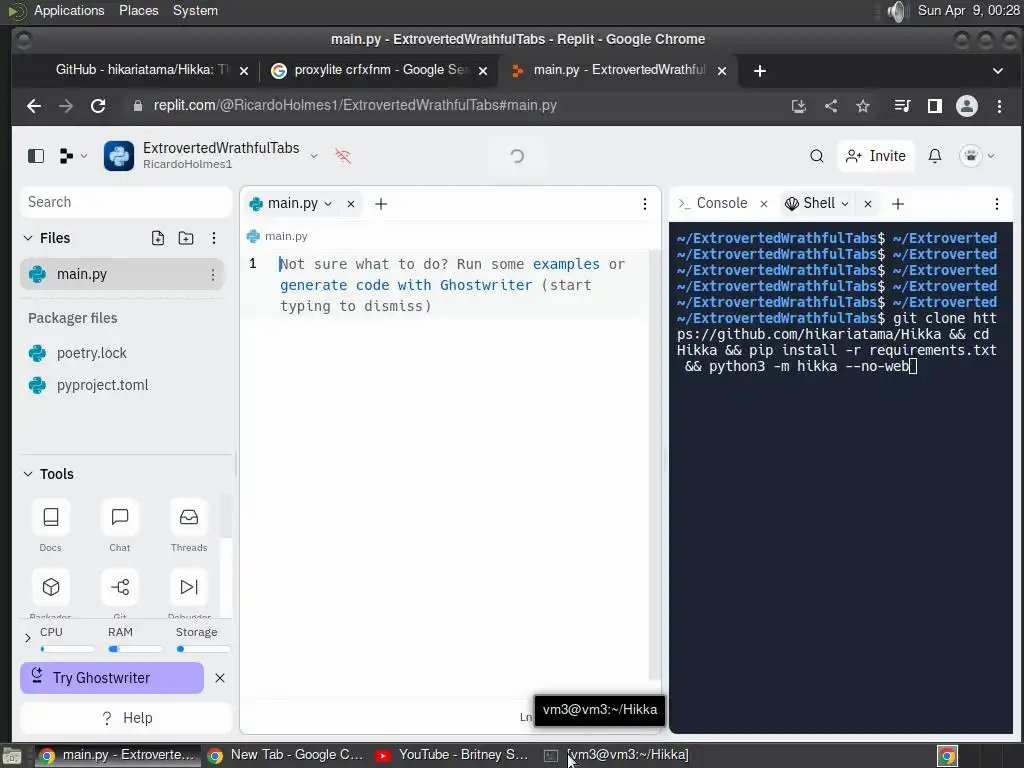This screenshot has height=768, width=1024.
Task: Add a new editor pane tab
Action: [x=381, y=204]
